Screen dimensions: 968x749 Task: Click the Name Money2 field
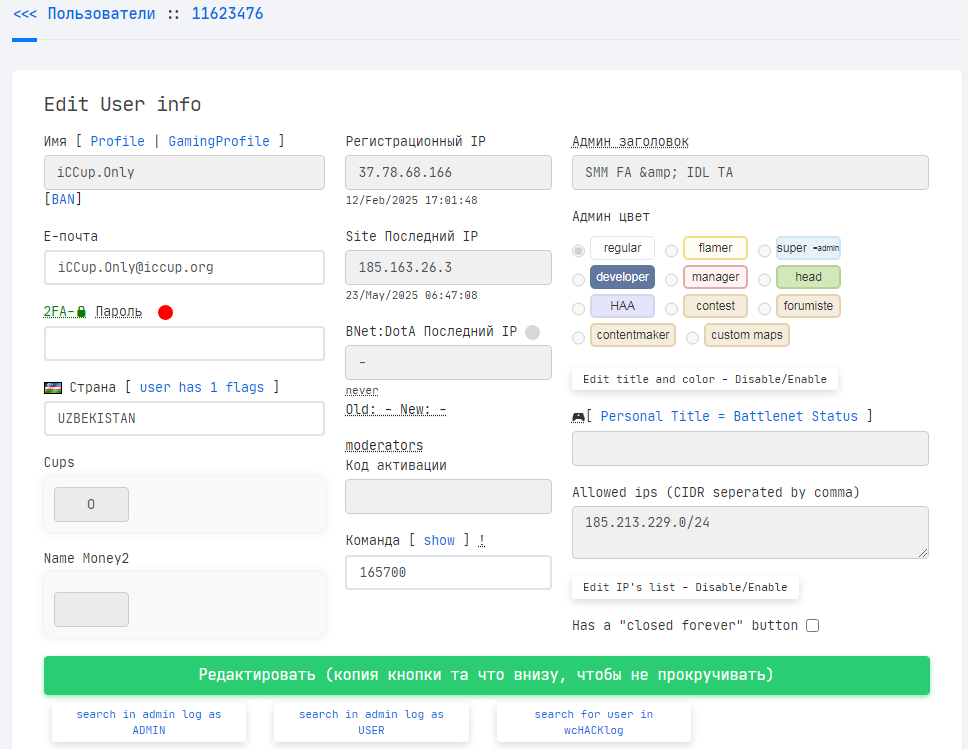pyautogui.click(x=91, y=609)
